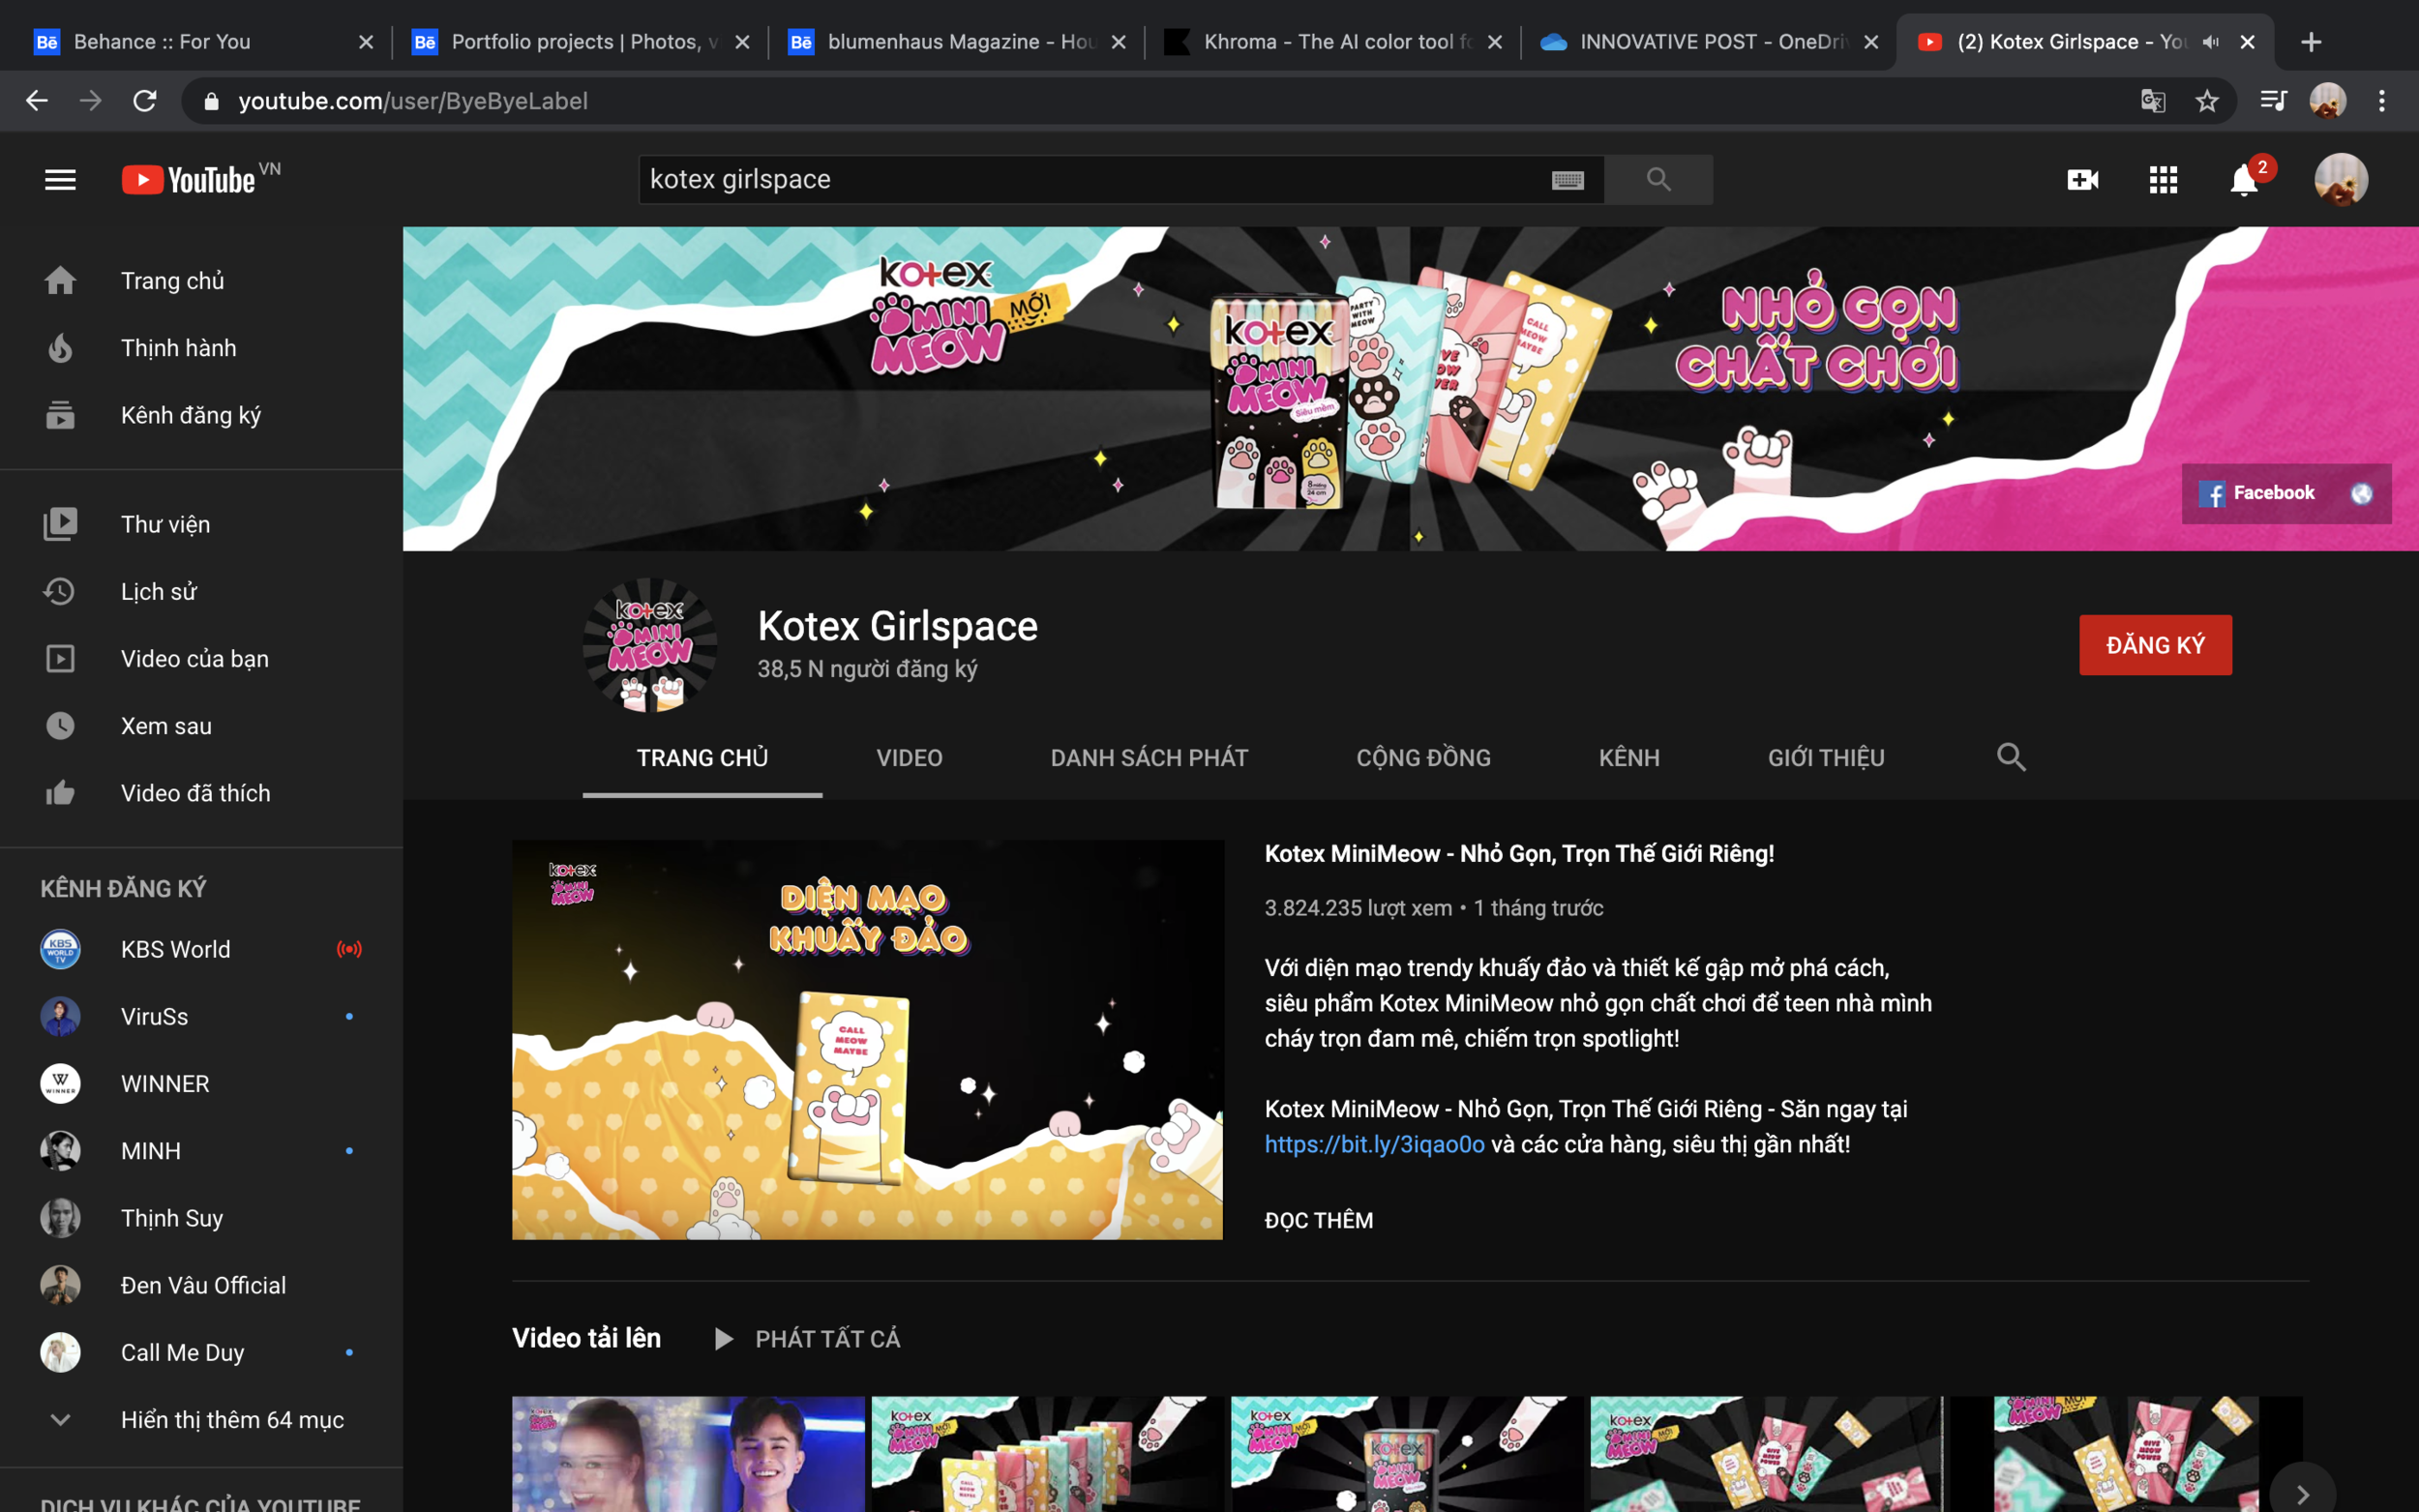Viewport: 2419px width, 1512px height.
Task: Open the notifications bell
Action: [x=2243, y=181]
